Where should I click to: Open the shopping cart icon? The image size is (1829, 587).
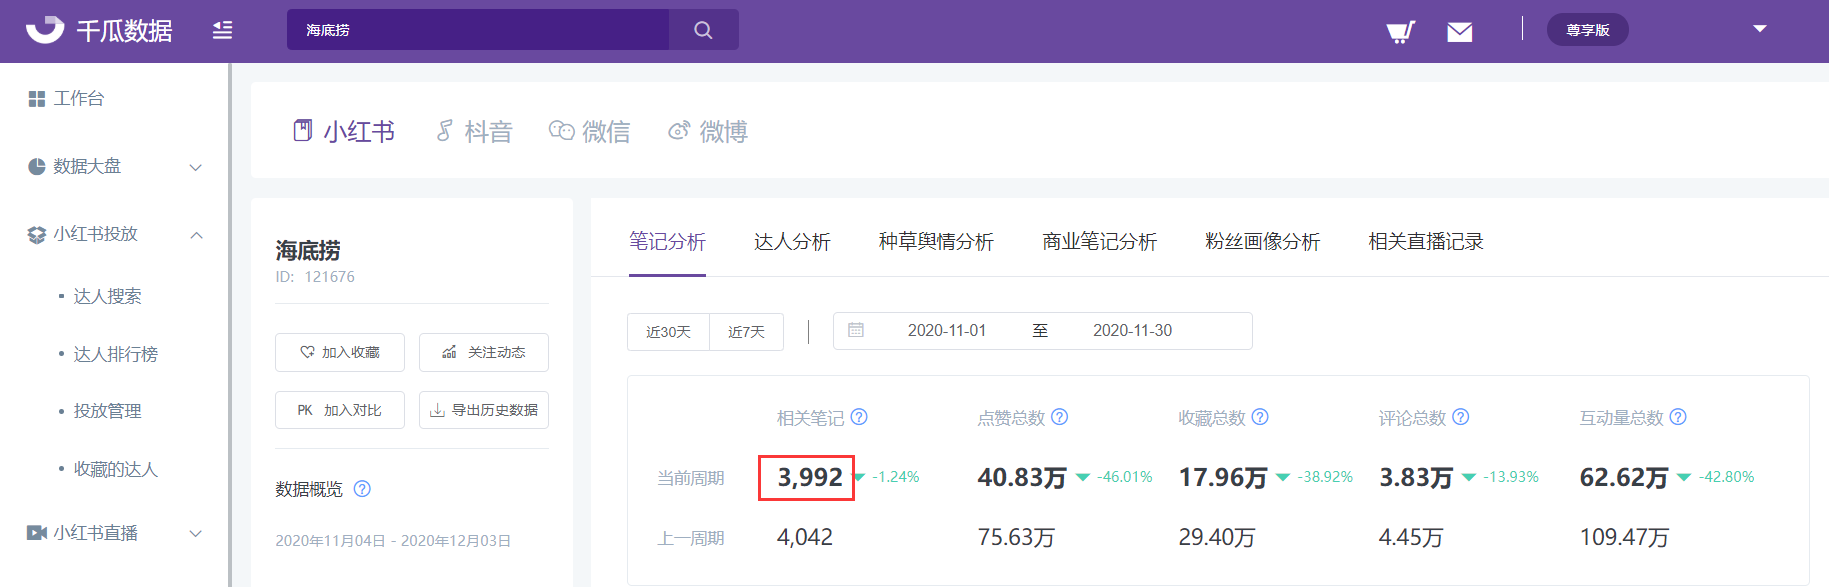coord(1400,31)
